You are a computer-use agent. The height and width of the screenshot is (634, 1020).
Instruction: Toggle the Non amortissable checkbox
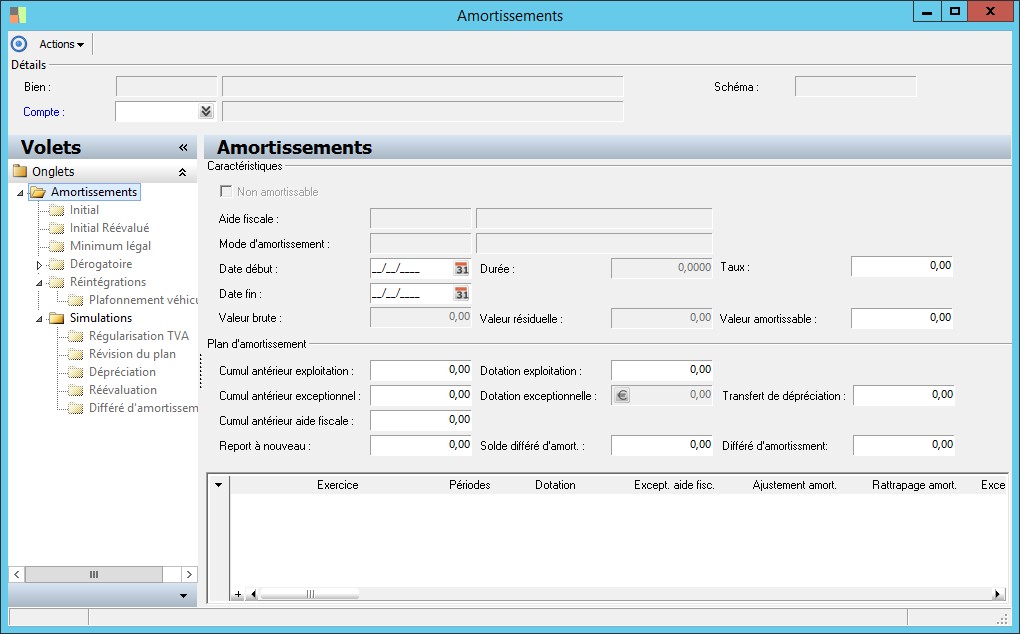[x=226, y=192]
